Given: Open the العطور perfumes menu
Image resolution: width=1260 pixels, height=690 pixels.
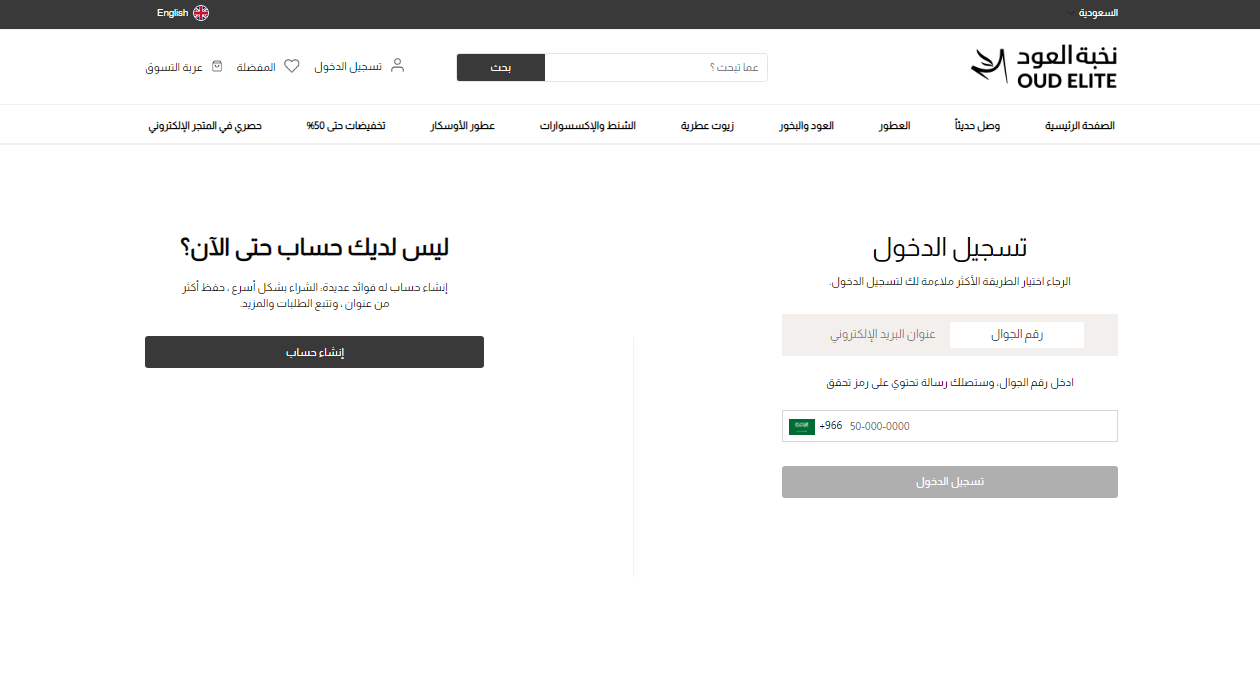Looking at the screenshot, I should [x=894, y=126].
